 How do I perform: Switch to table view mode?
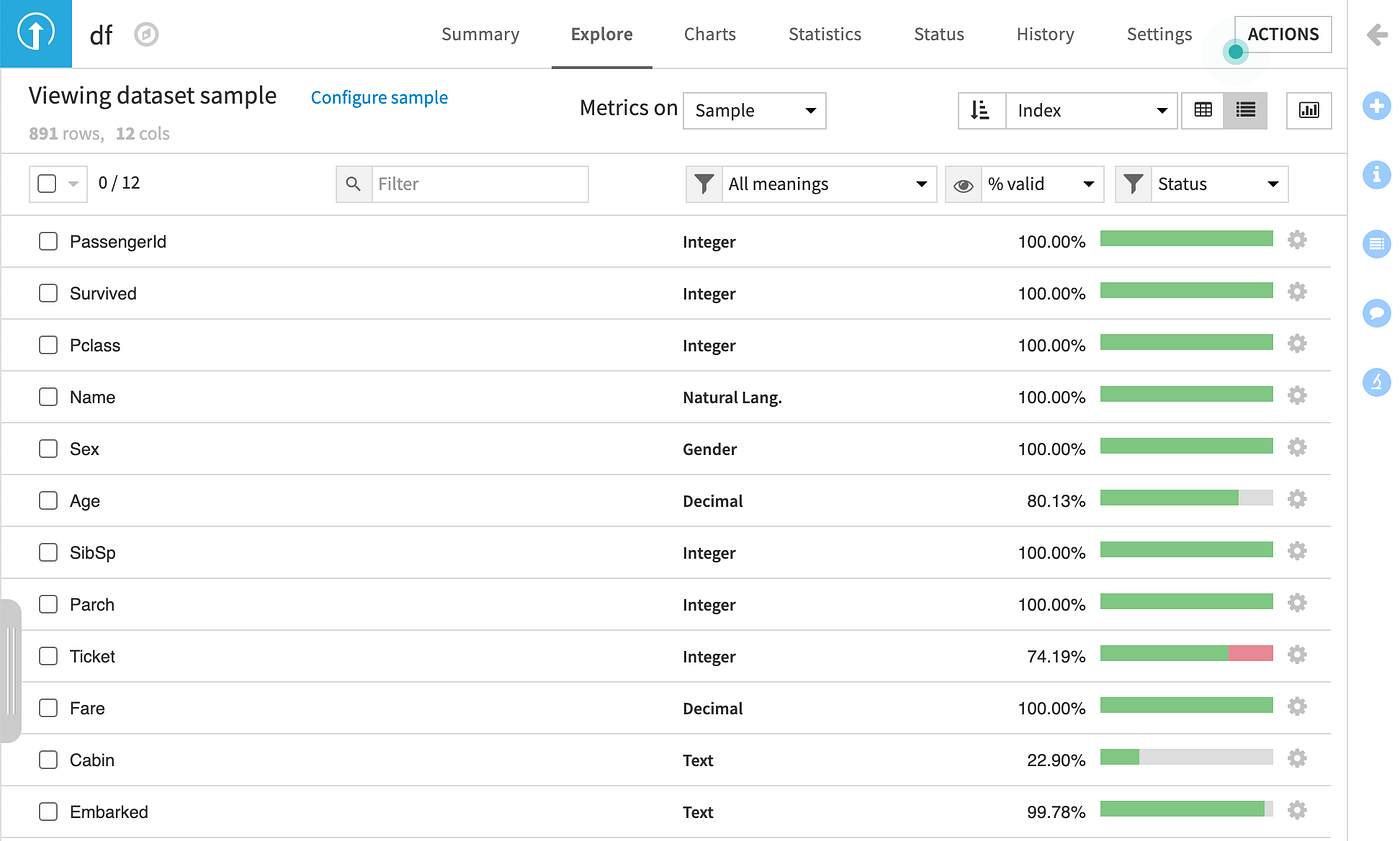1202,110
